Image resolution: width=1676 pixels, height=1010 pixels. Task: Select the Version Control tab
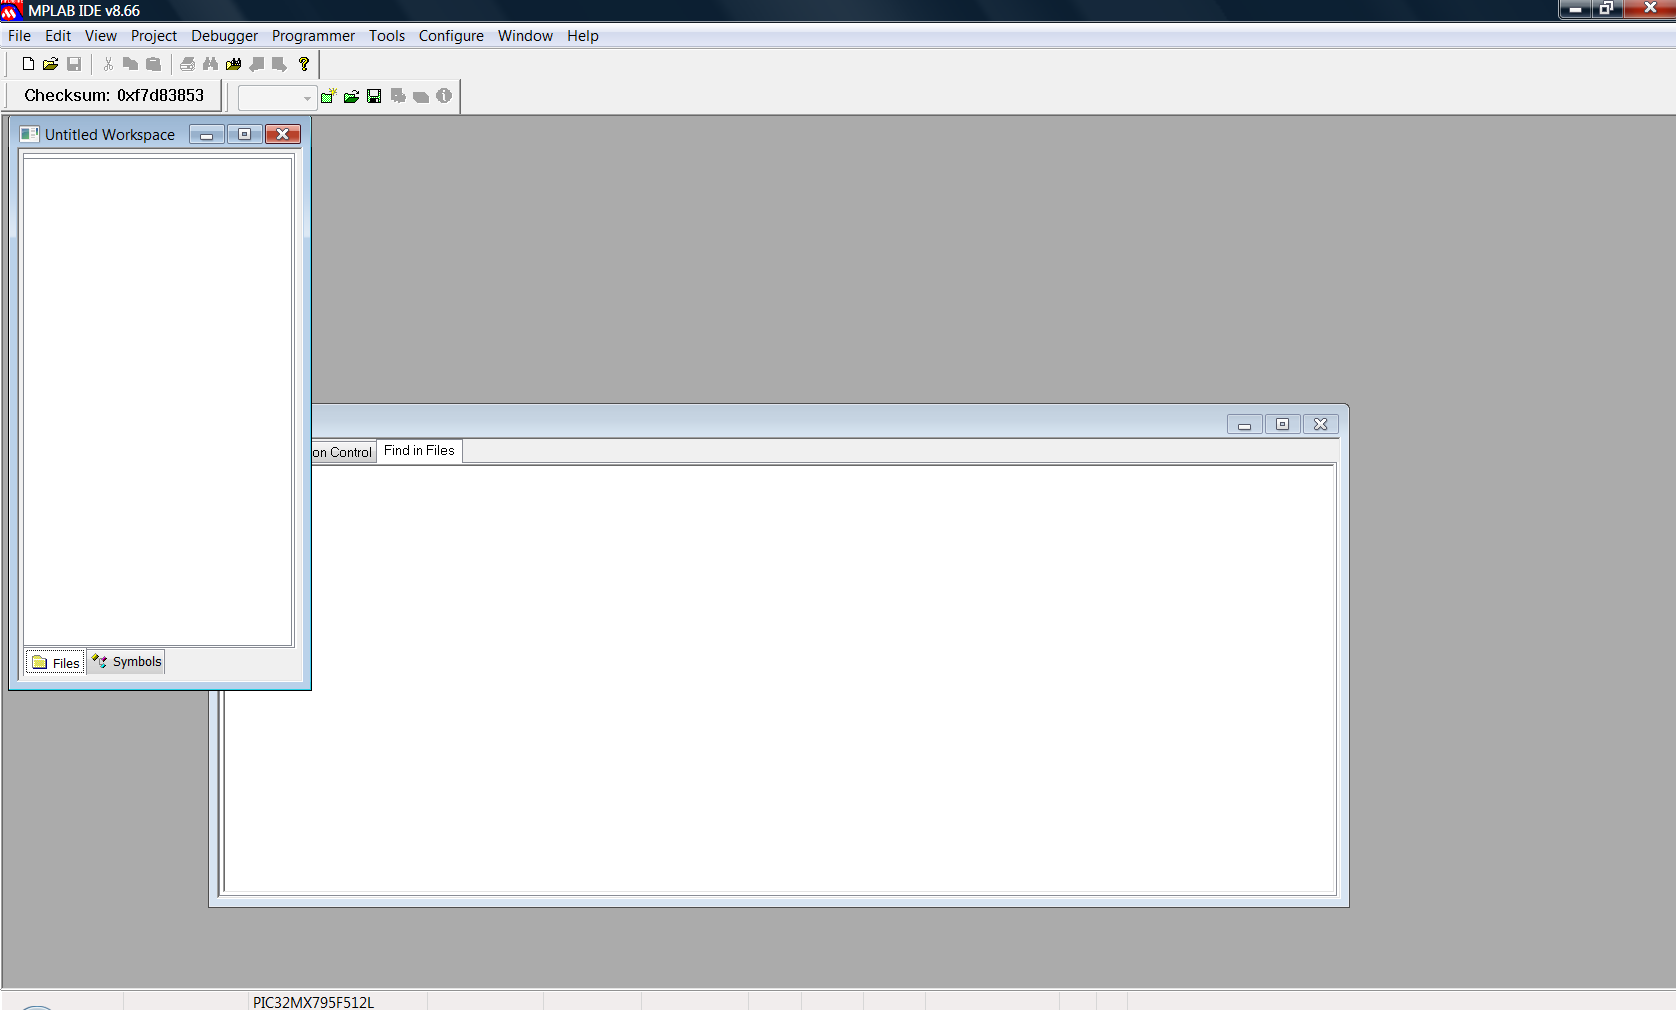(342, 452)
